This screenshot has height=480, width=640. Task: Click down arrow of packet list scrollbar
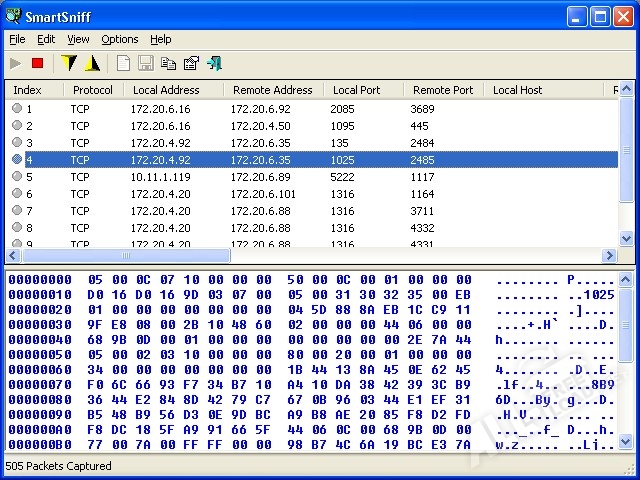click(x=627, y=240)
